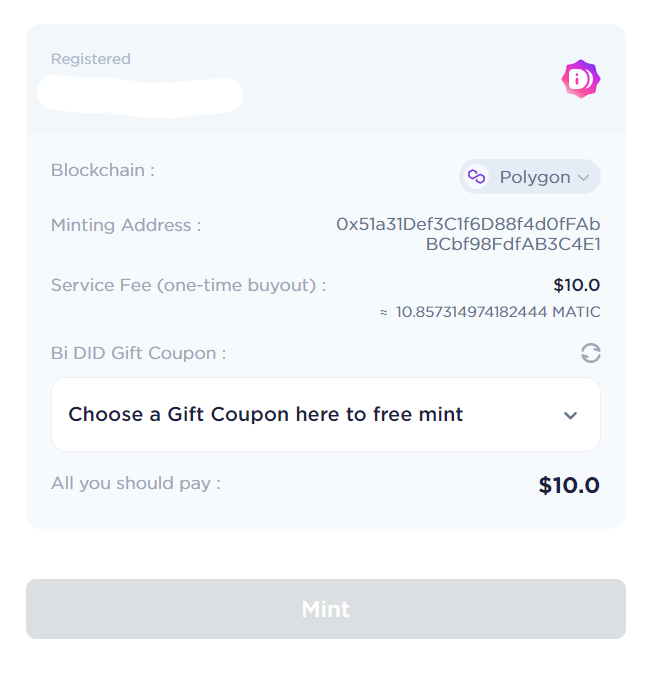The height and width of the screenshot is (683, 650).
Task: Click the approximately-equal sign before MATIC amount
Action: click(384, 312)
